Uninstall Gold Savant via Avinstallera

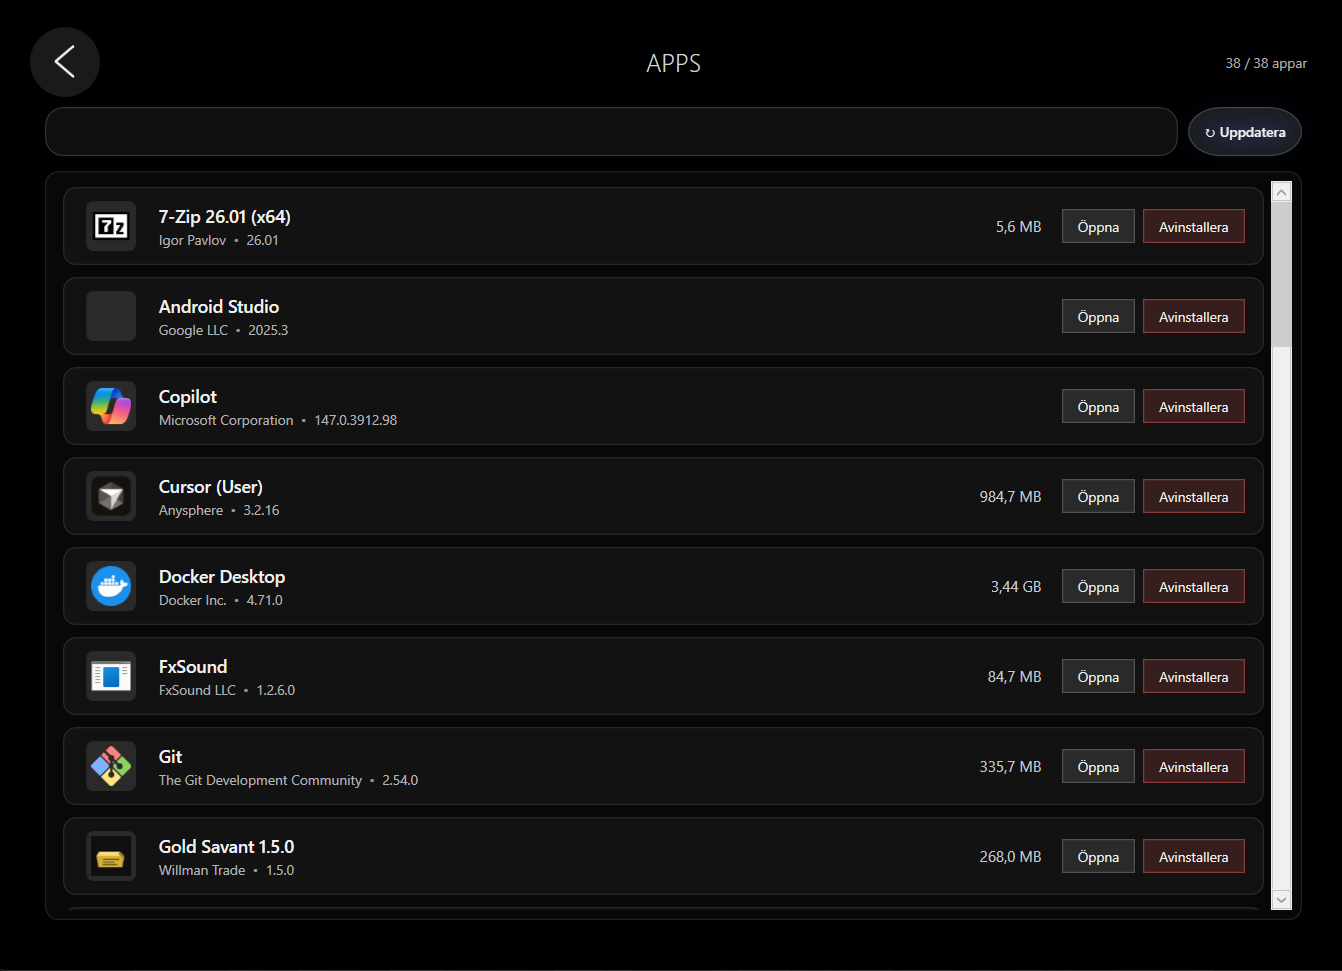coord(1193,857)
